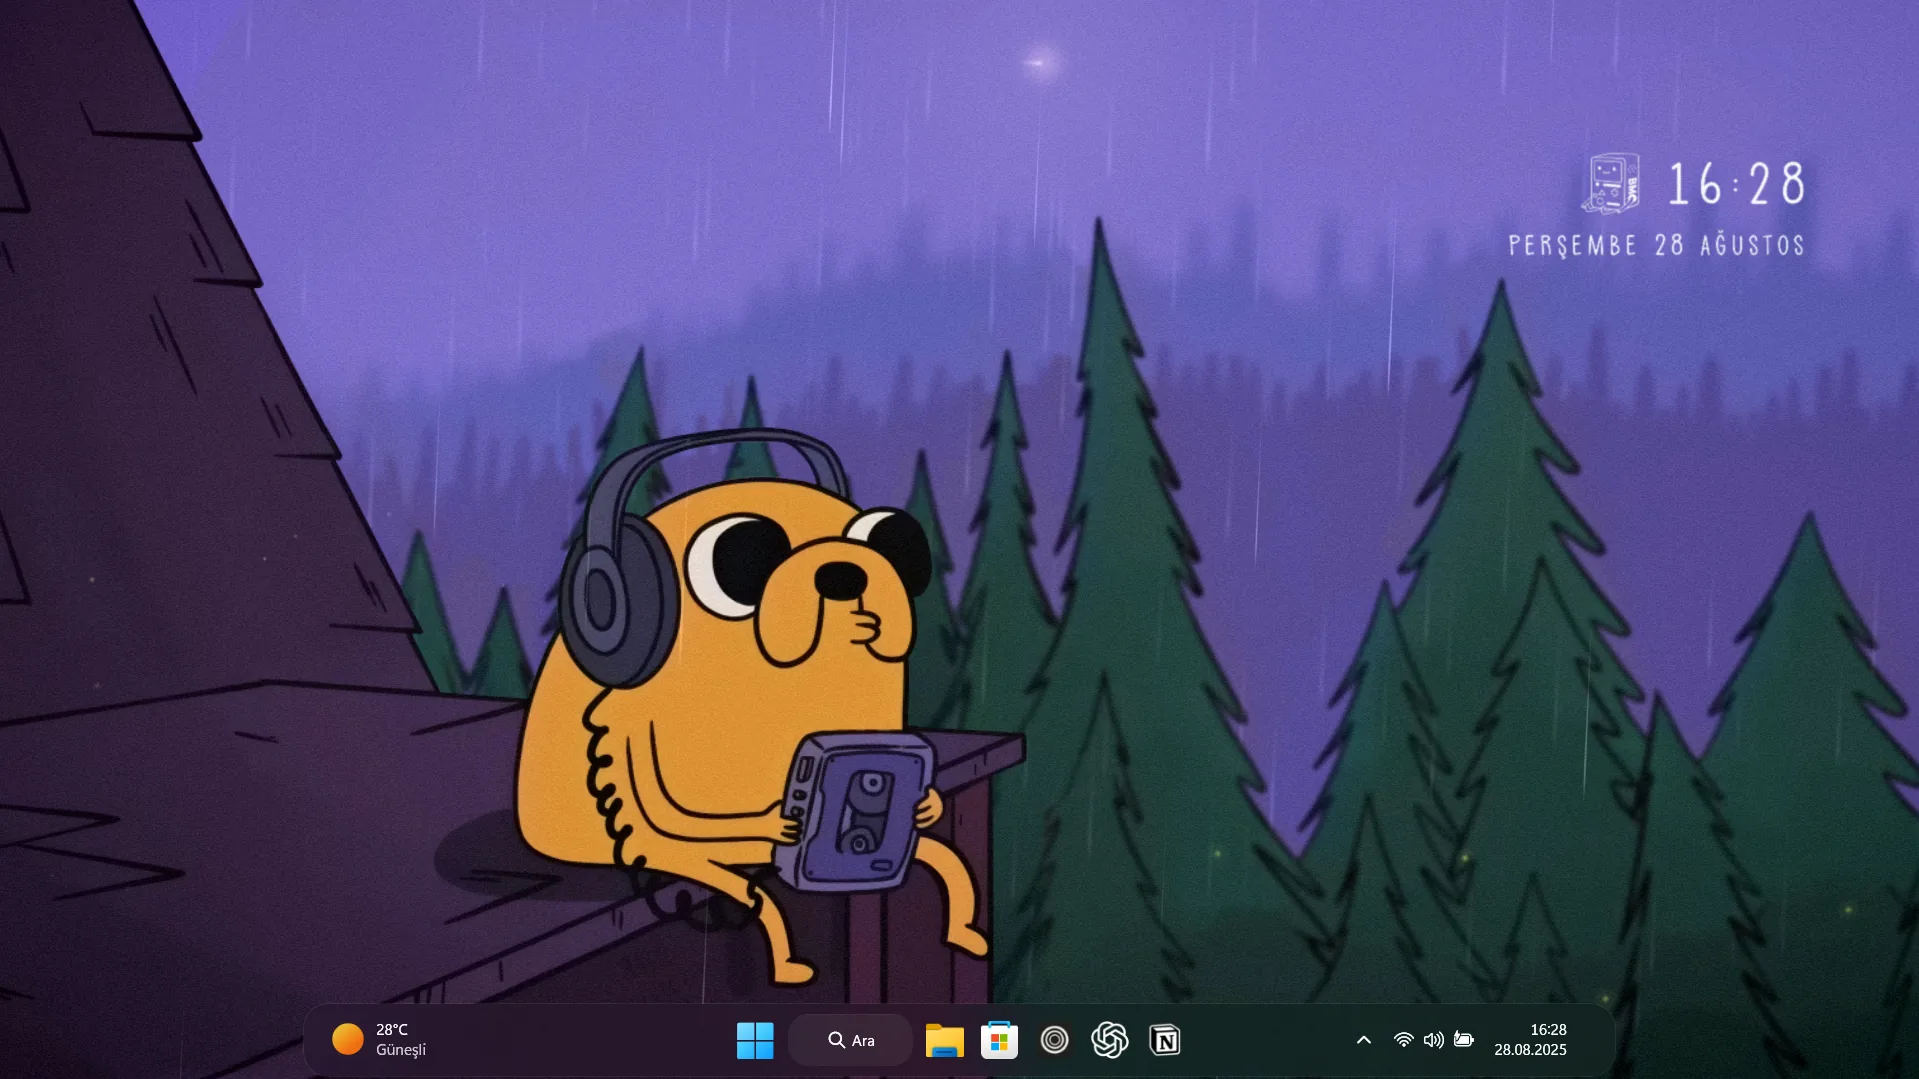Click the battery status icon
1919x1079 pixels.
[1464, 1040]
